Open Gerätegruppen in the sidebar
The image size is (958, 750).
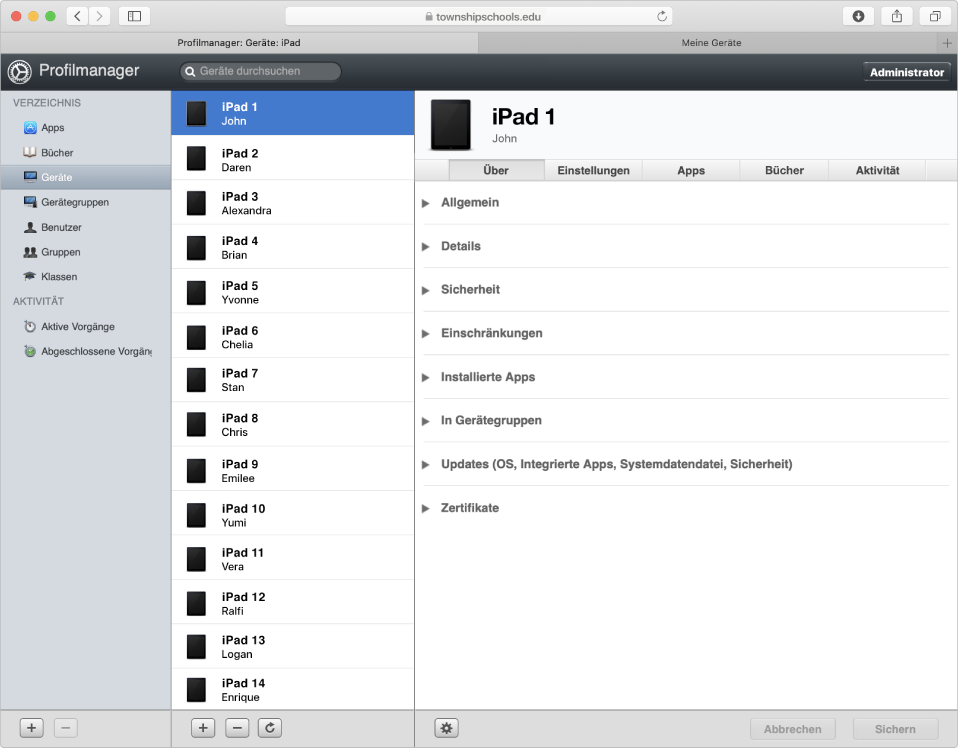(86, 202)
